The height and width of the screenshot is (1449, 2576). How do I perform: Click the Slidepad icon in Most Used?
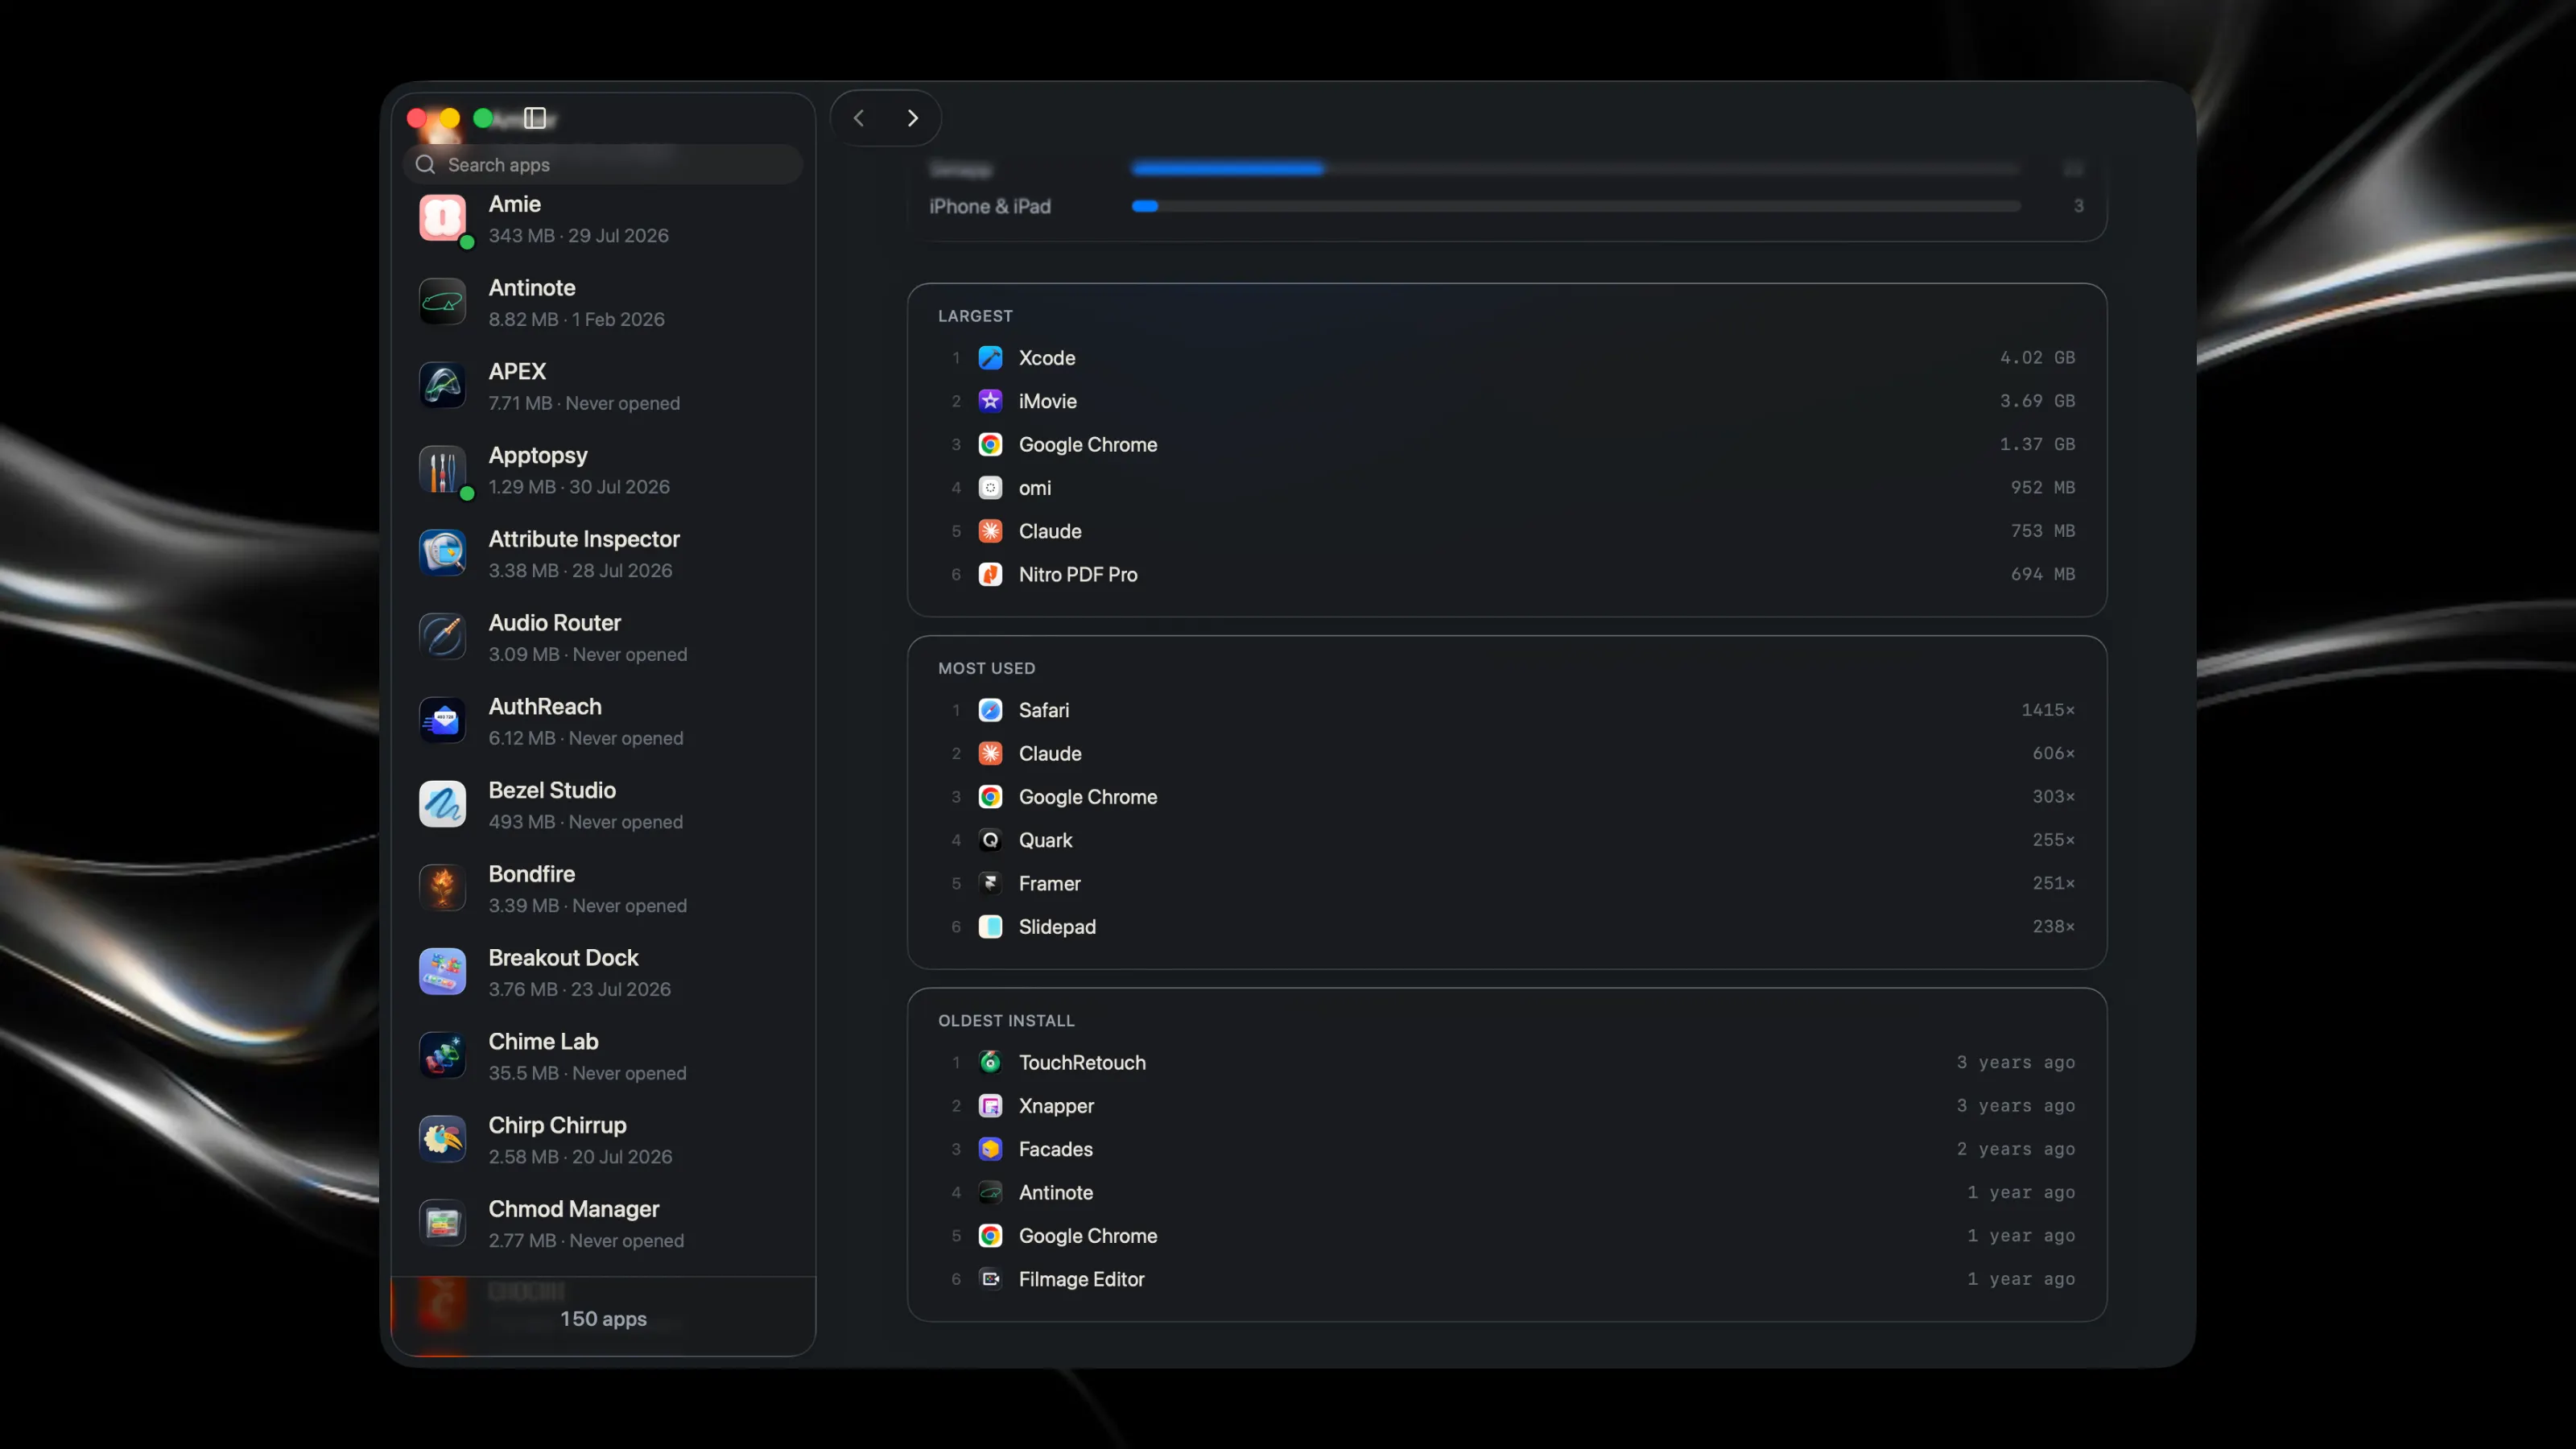pyautogui.click(x=990, y=927)
